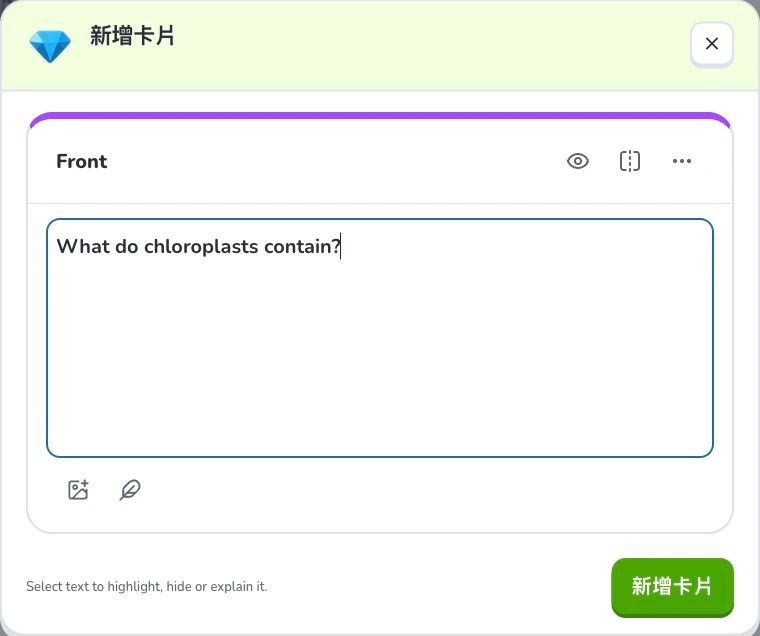Toggle card preview with eye icon
The image size is (760, 636).
[x=578, y=161]
